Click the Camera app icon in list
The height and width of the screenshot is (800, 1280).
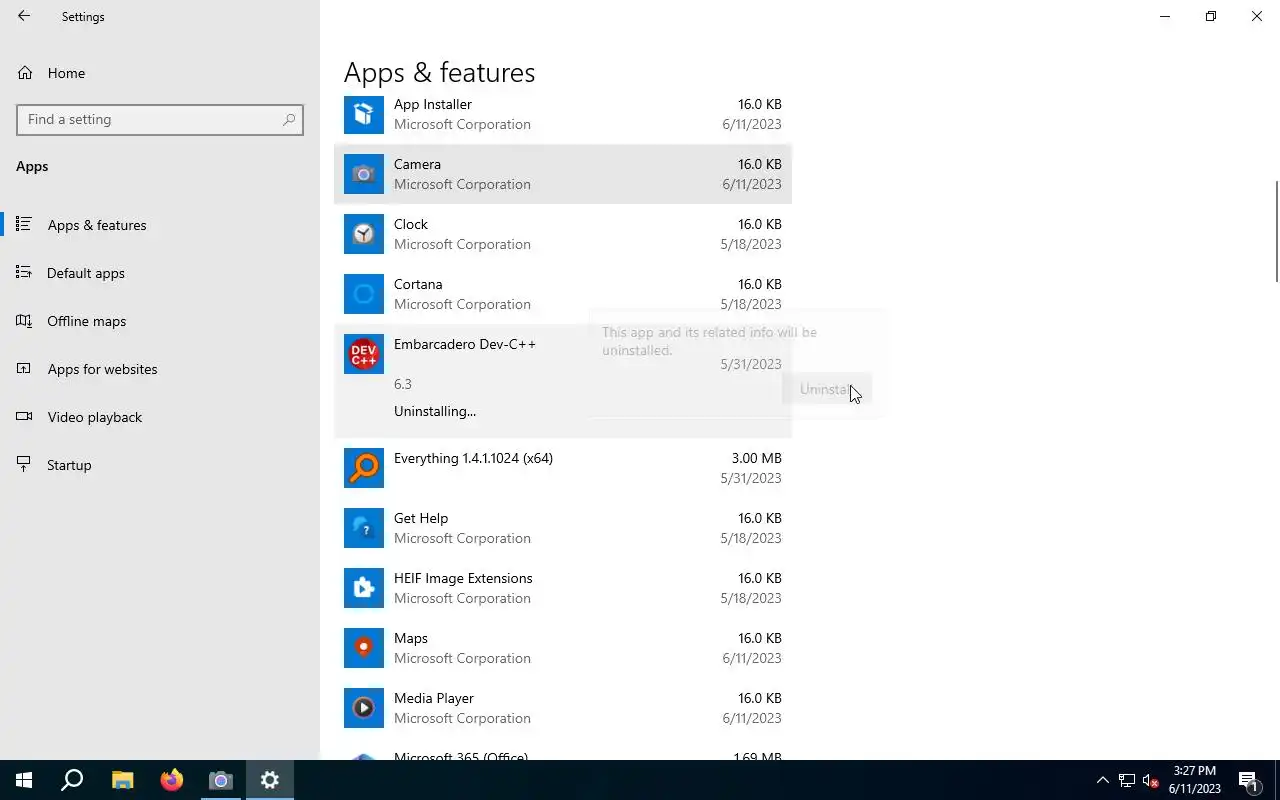[x=364, y=174]
